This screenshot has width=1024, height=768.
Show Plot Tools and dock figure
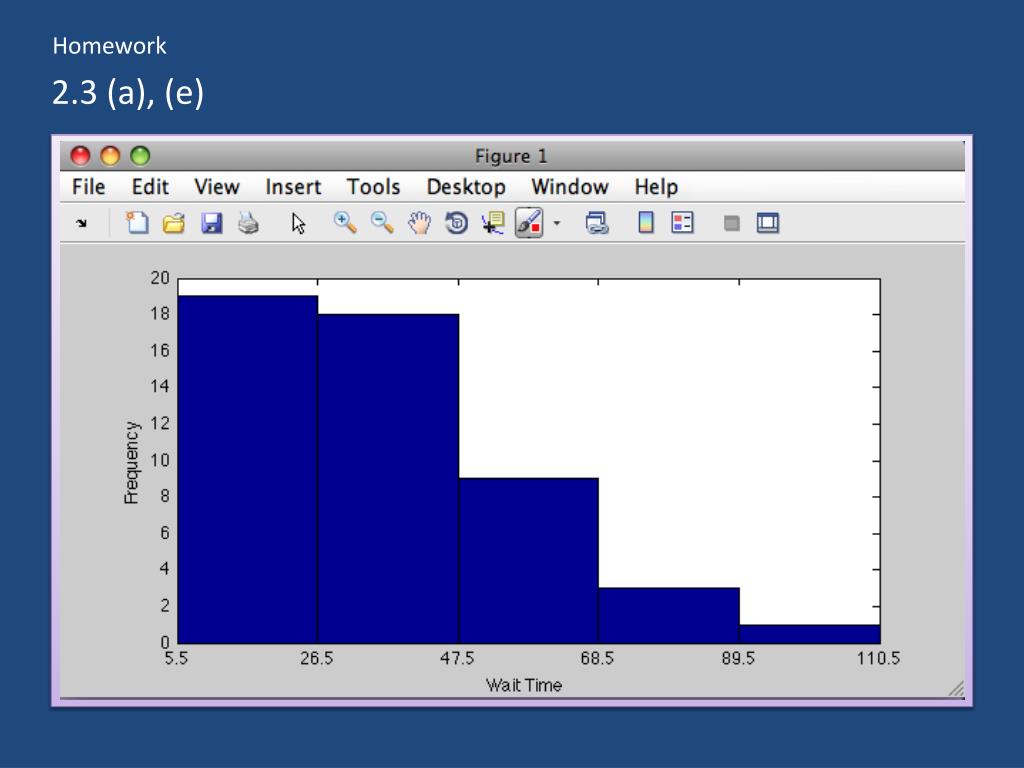[x=768, y=223]
